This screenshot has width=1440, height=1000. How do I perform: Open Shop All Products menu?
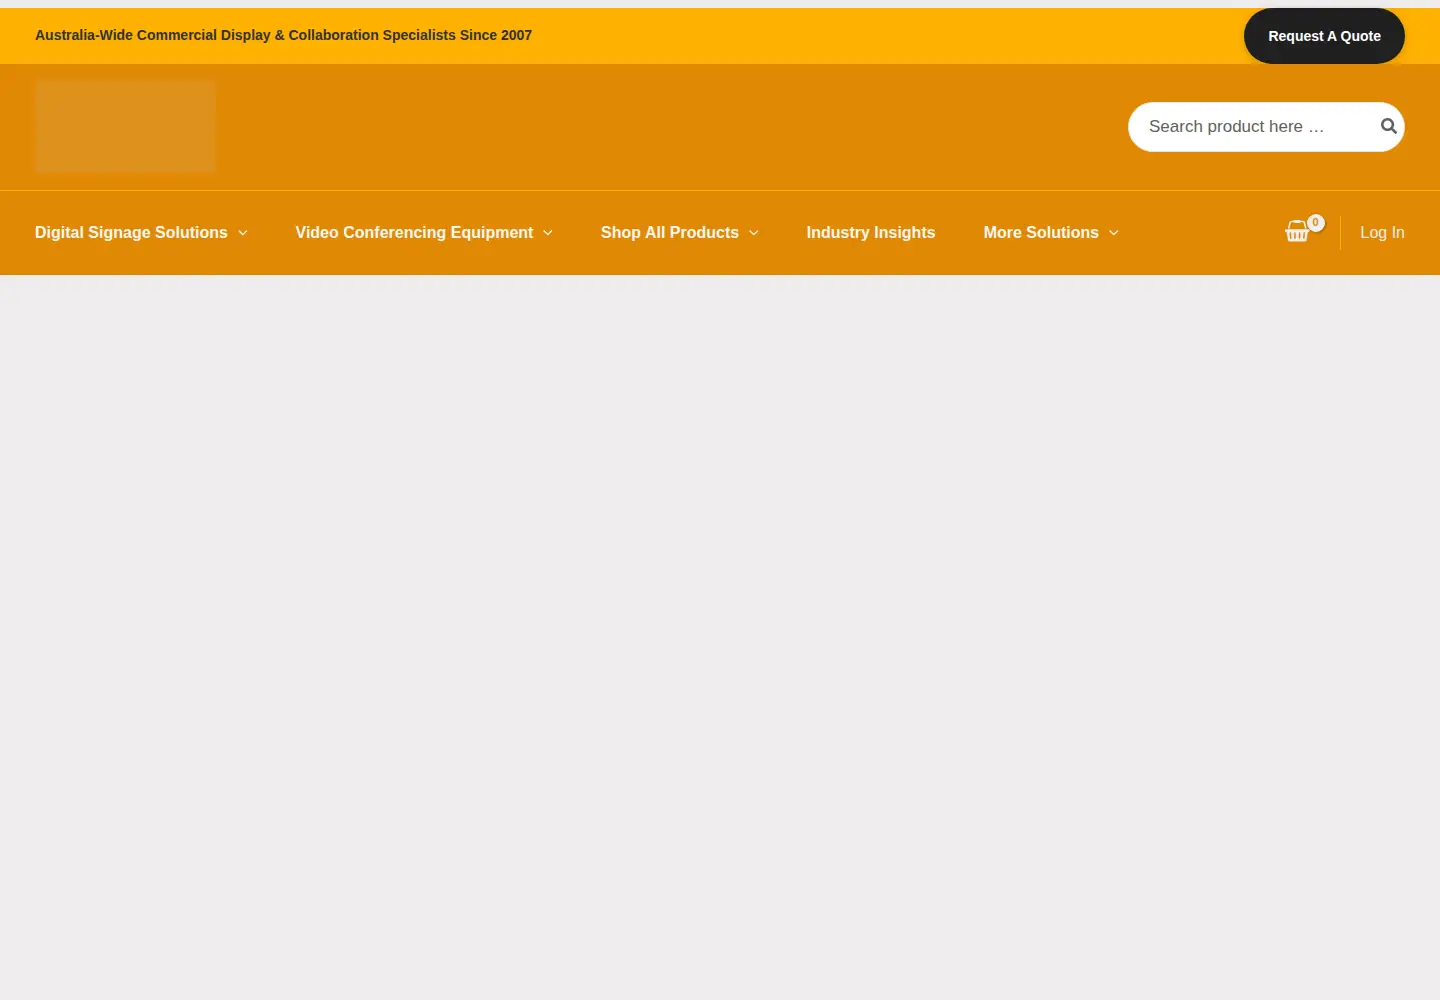(669, 232)
